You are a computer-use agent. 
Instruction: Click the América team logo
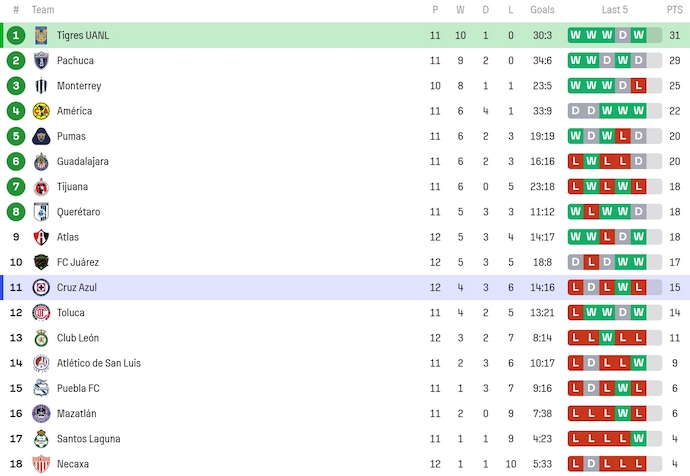(41, 111)
